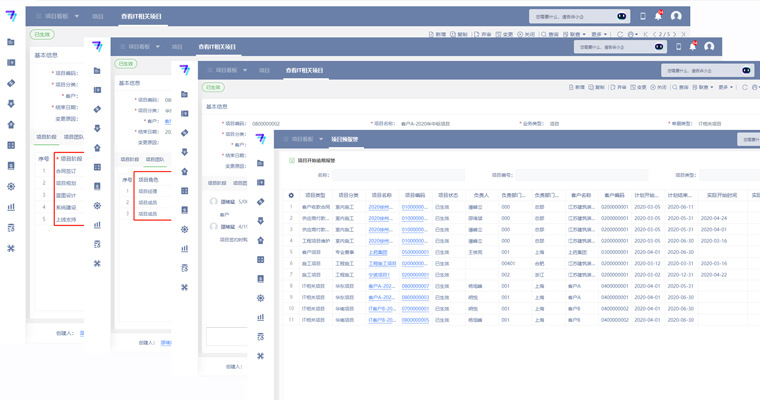This screenshot has width=760, height=400.
Task: Select the 项目团队 tab in second window
Action: click(155, 159)
